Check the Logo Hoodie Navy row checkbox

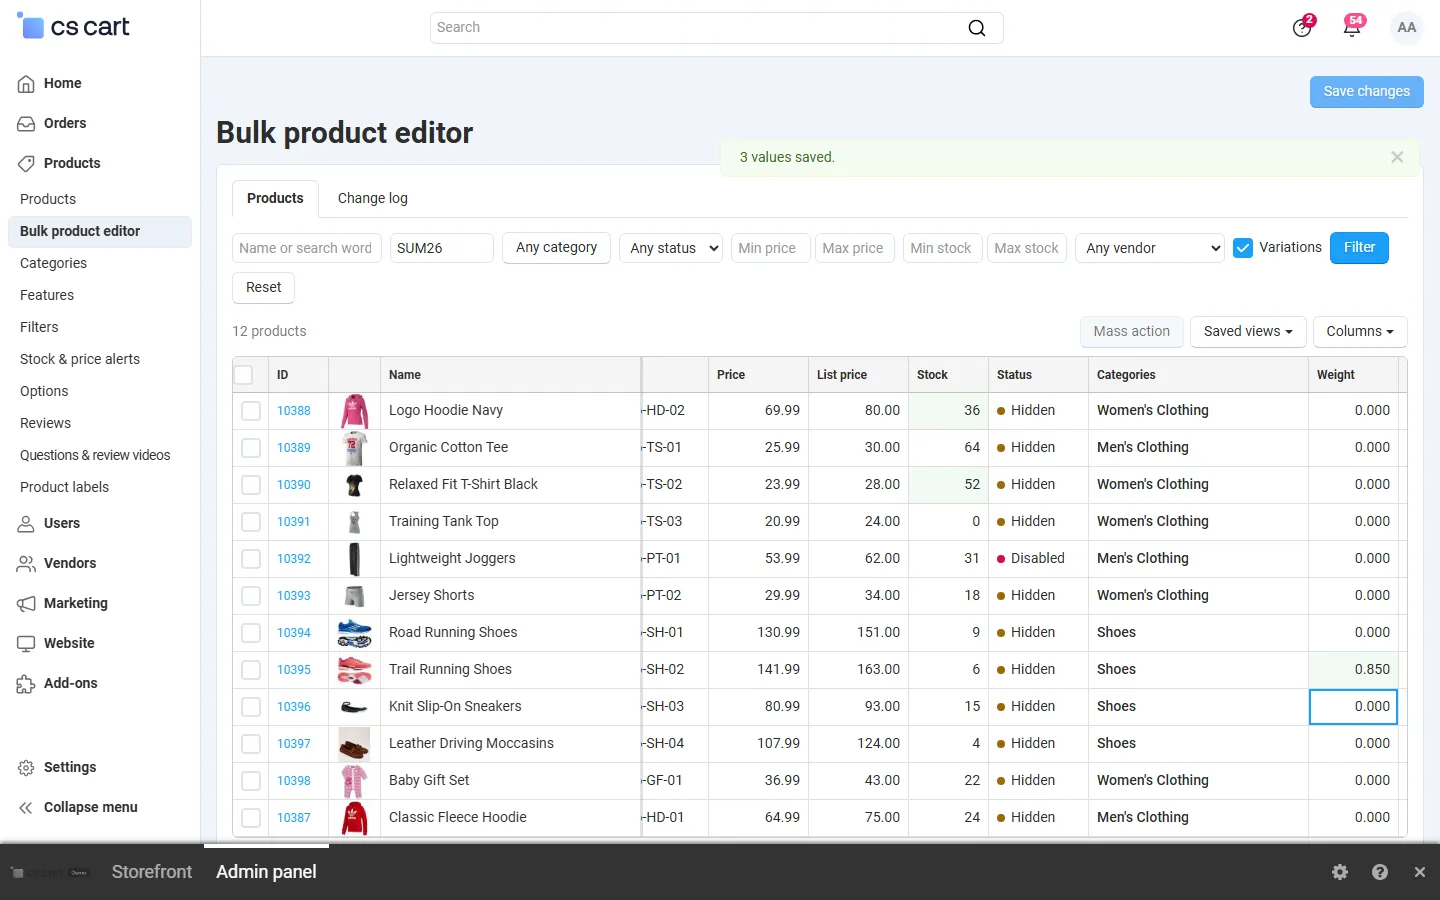(251, 411)
